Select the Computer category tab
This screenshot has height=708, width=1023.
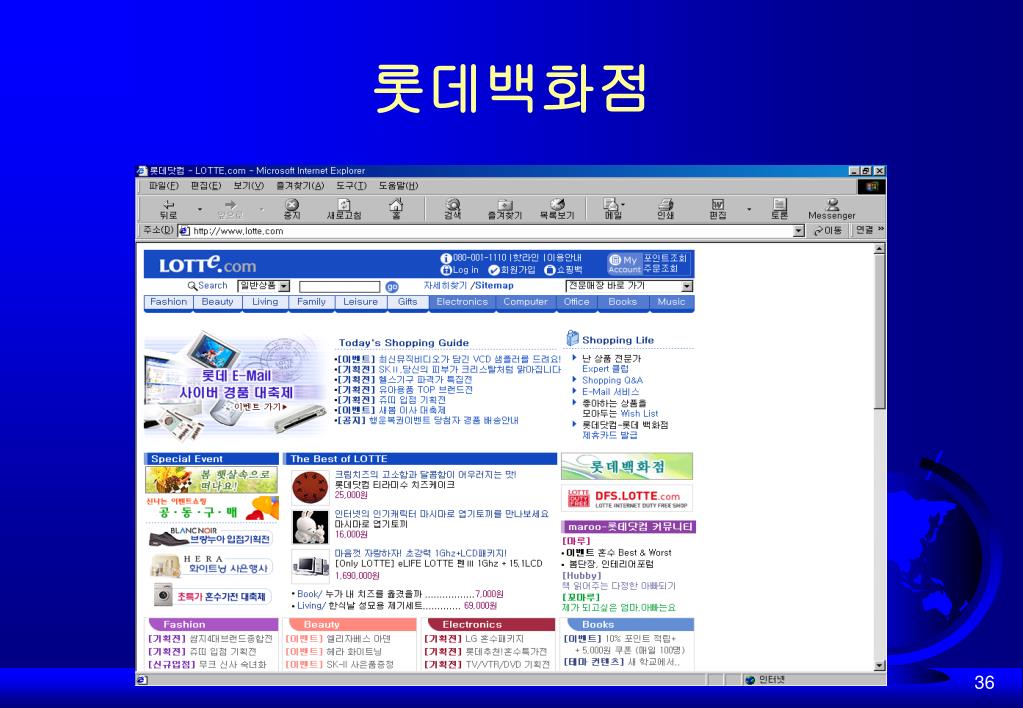[525, 302]
